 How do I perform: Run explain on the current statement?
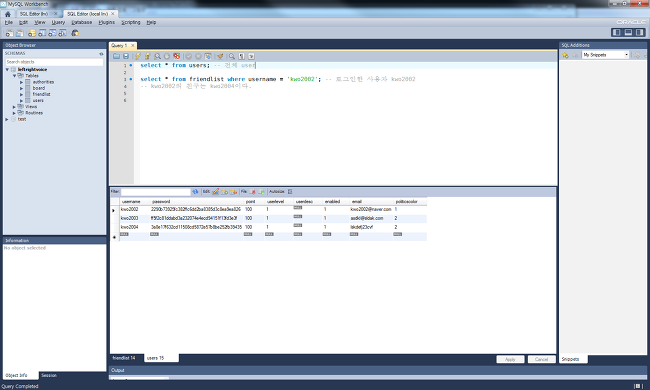pyautogui.click(x=157, y=56)
